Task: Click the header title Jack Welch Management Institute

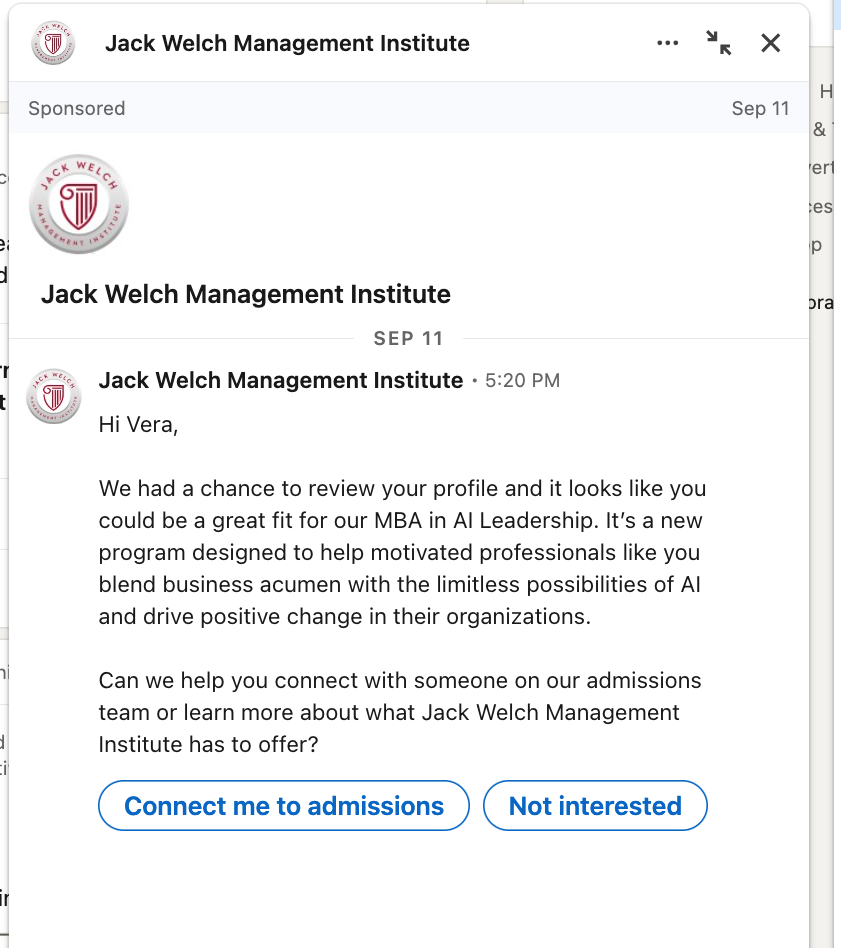Action: 287,43
